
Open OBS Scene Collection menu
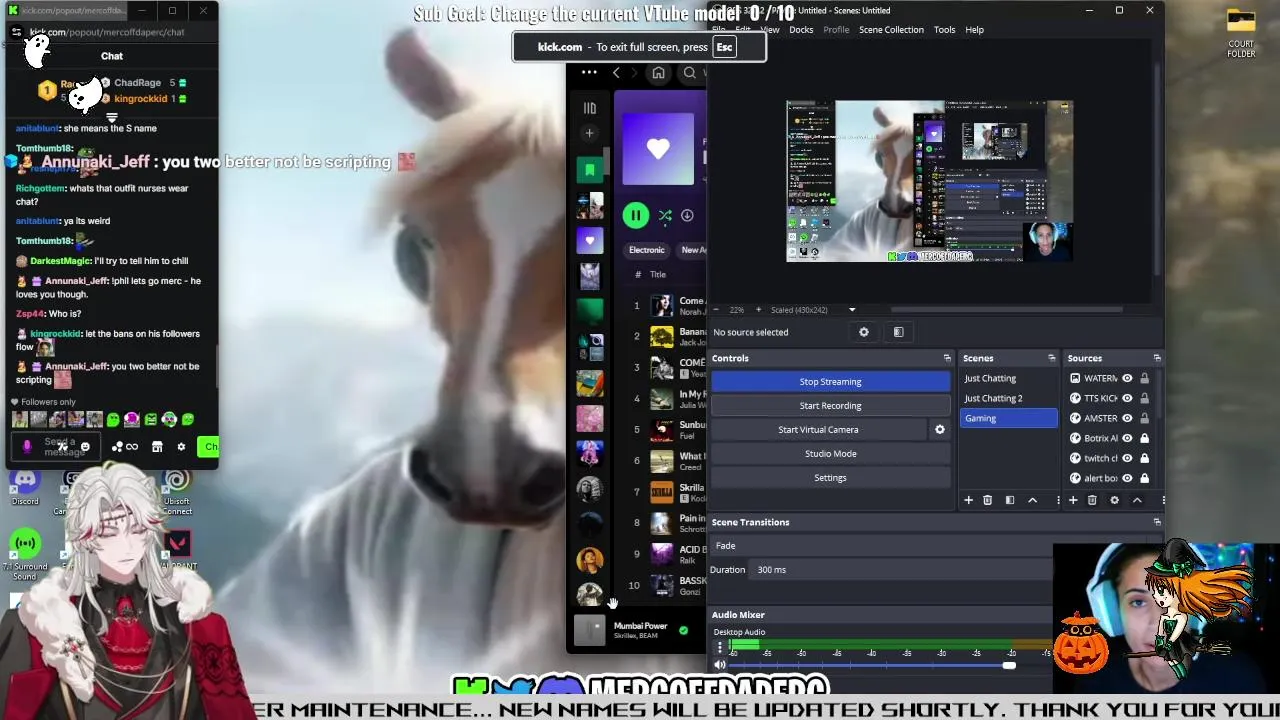click(891, 30)
